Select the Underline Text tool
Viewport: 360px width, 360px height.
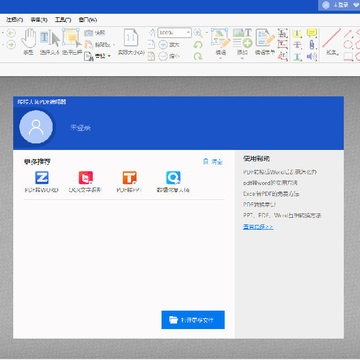coord(297,56)
